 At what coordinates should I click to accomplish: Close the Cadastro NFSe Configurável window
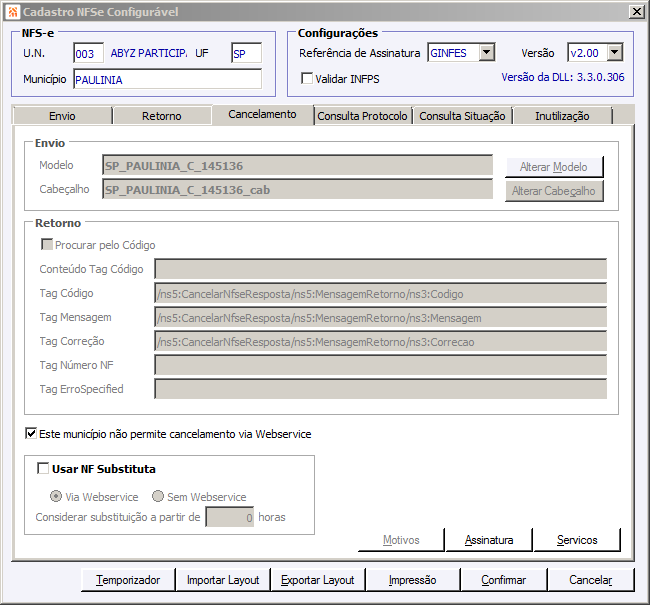point(636,12)
